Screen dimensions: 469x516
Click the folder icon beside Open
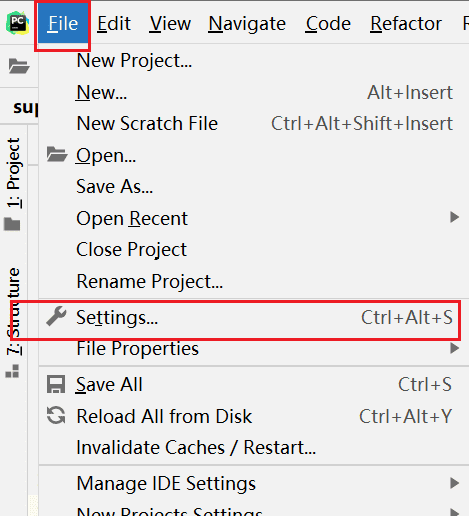(57, 154)
